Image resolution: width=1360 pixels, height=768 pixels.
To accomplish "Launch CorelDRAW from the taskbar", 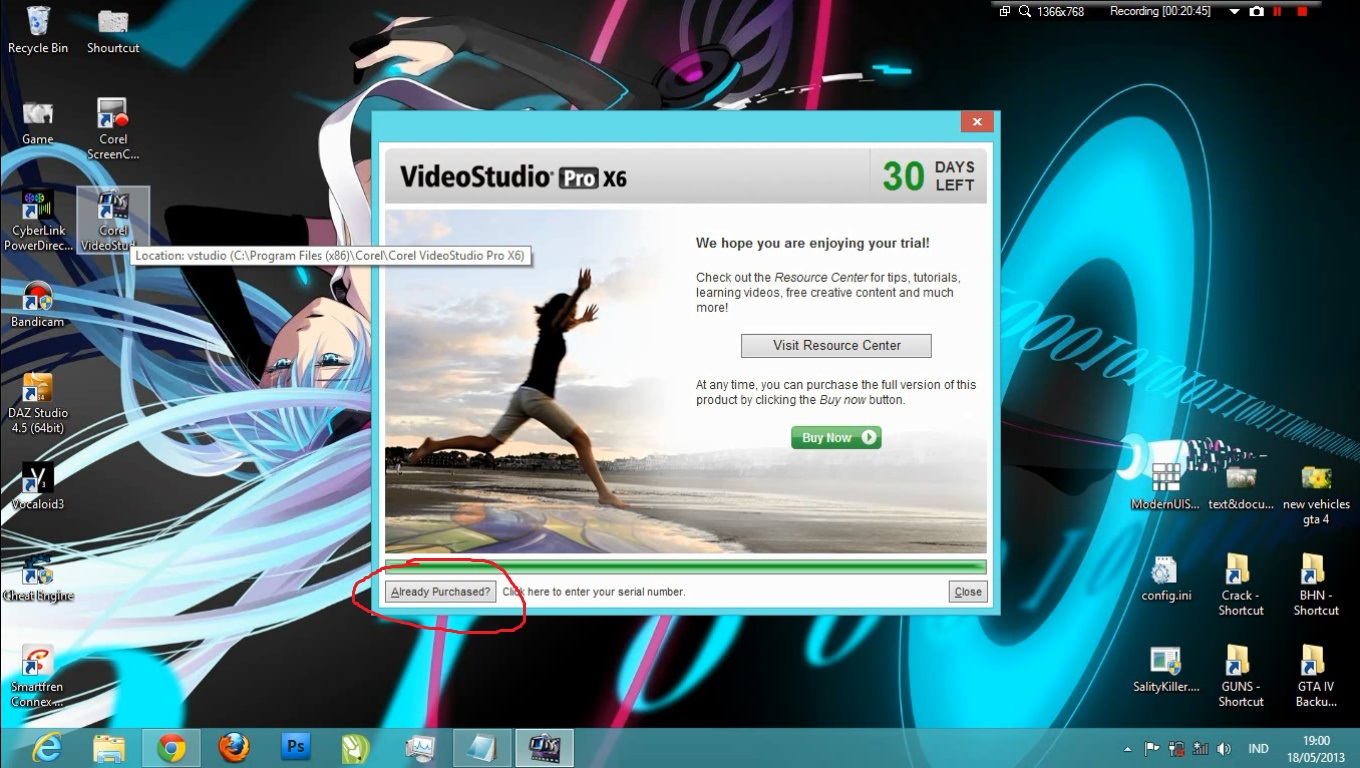I will (357, 747).
